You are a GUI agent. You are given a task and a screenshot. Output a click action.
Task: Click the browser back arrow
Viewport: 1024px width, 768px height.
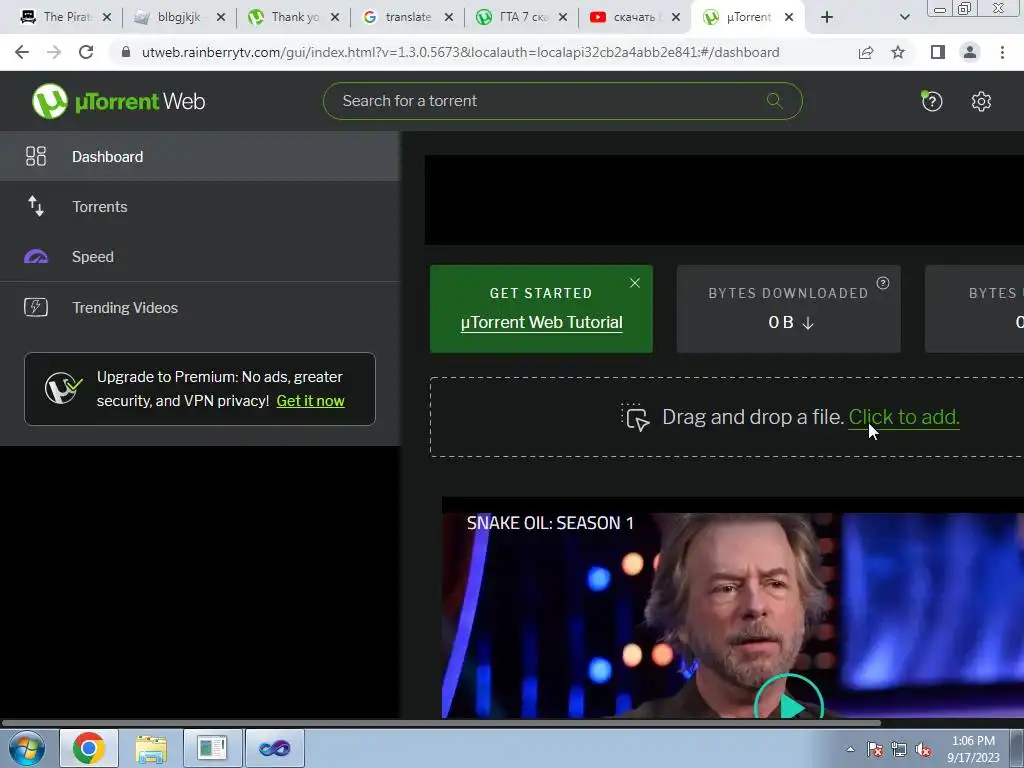click(22, 52)
